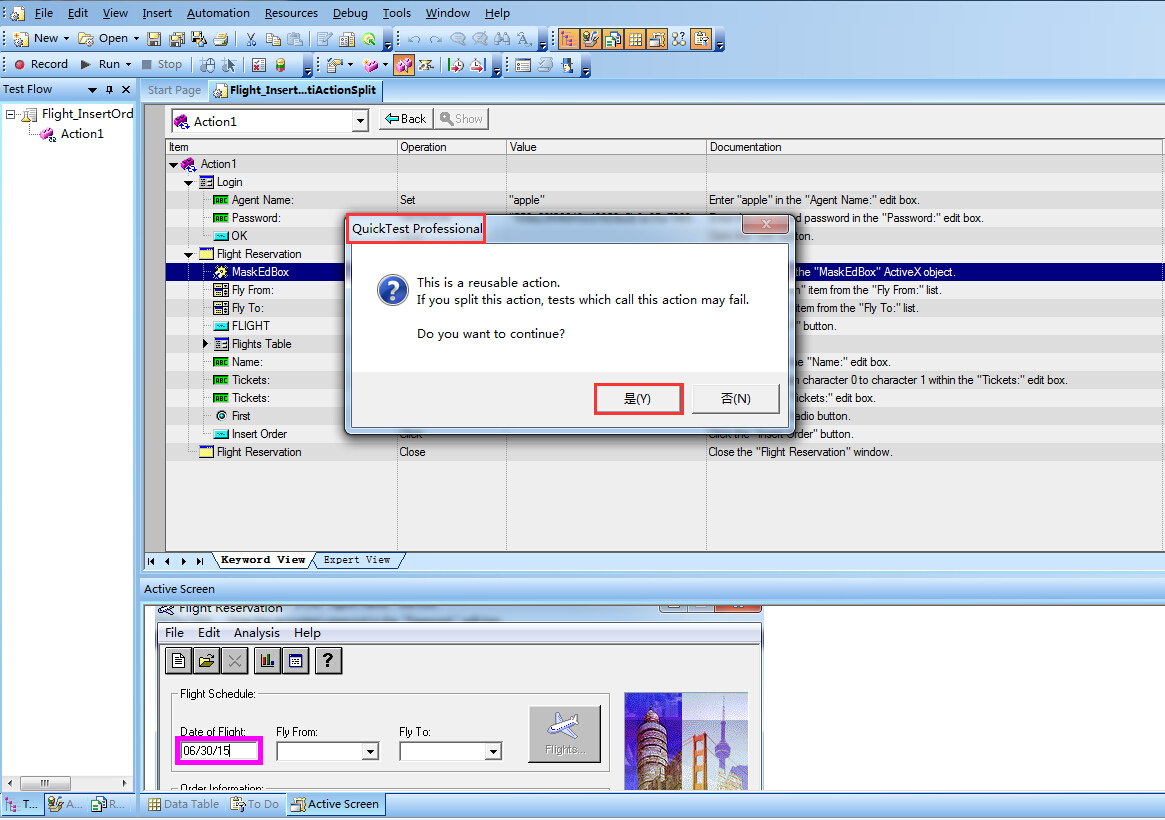
Task: Collapse the Login node in keyword view
Action: tap(189, 183)
